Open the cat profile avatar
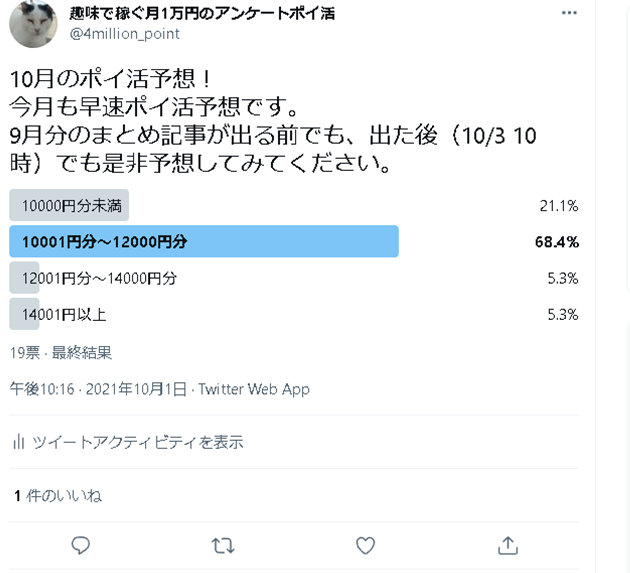 (33, 24)
